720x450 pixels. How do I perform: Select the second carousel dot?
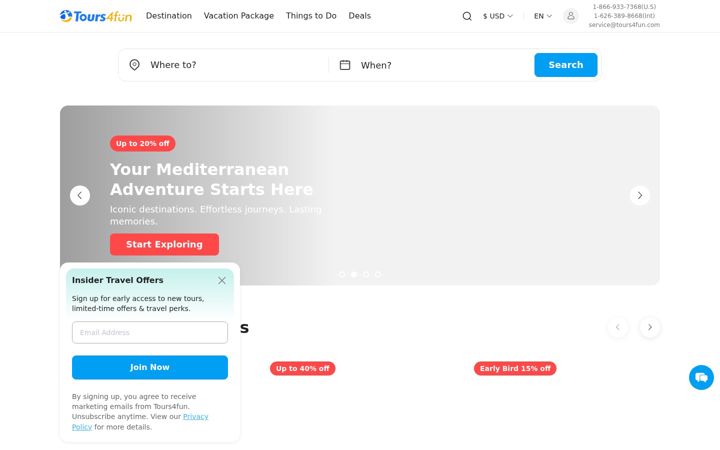(354, 275)
